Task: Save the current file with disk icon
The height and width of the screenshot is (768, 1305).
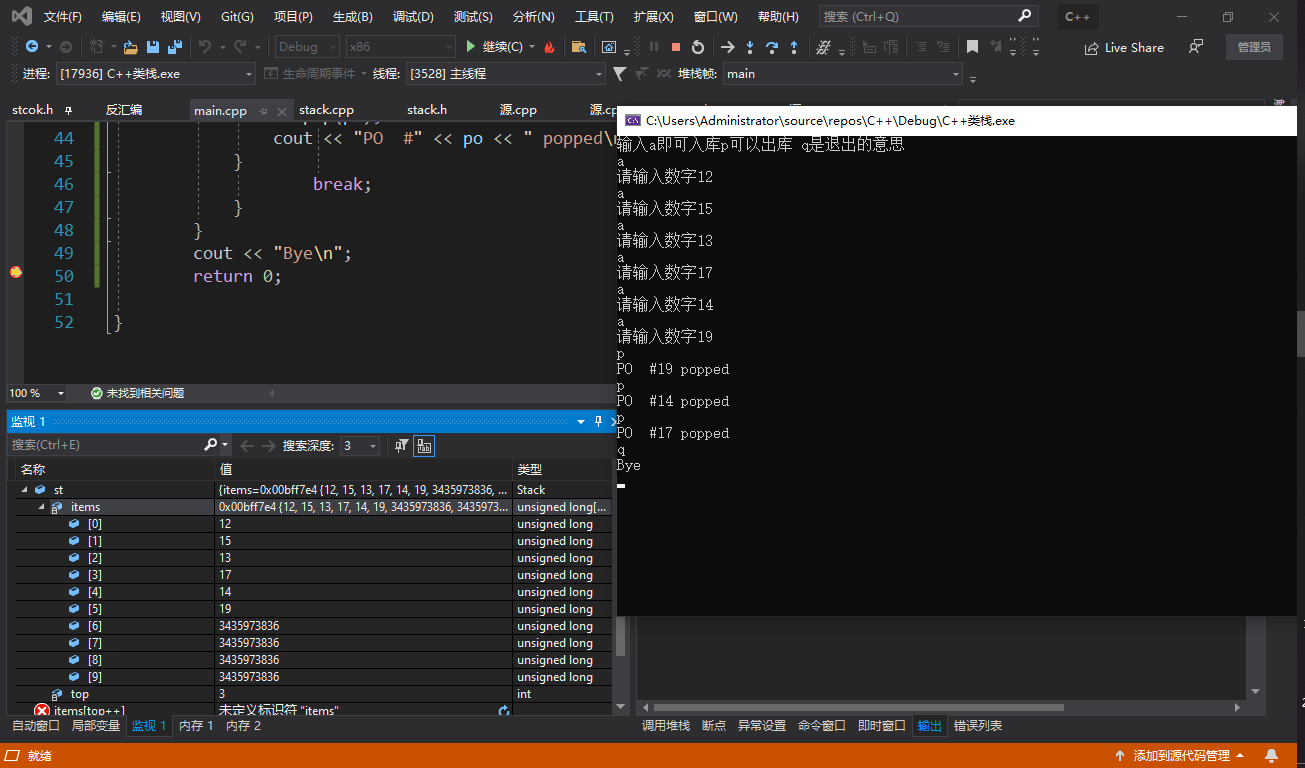Action: [153, 47]
